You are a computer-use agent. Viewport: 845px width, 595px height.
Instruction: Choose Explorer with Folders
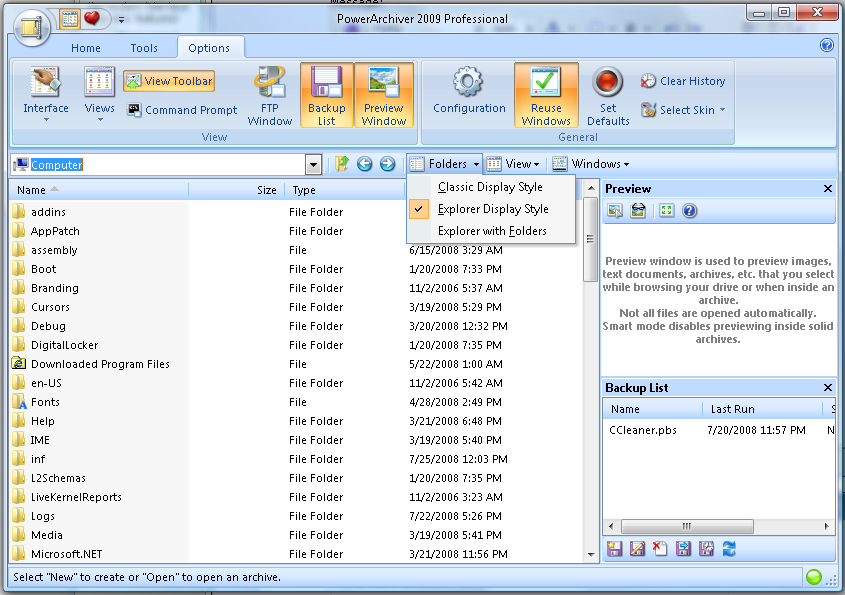click(x=490, y=231)
